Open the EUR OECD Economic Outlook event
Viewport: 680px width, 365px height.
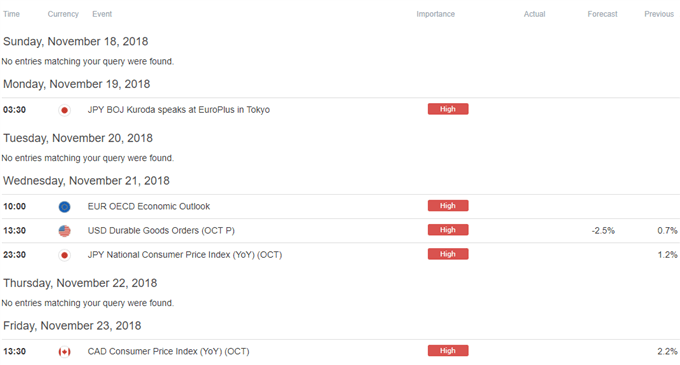[149, 206]
